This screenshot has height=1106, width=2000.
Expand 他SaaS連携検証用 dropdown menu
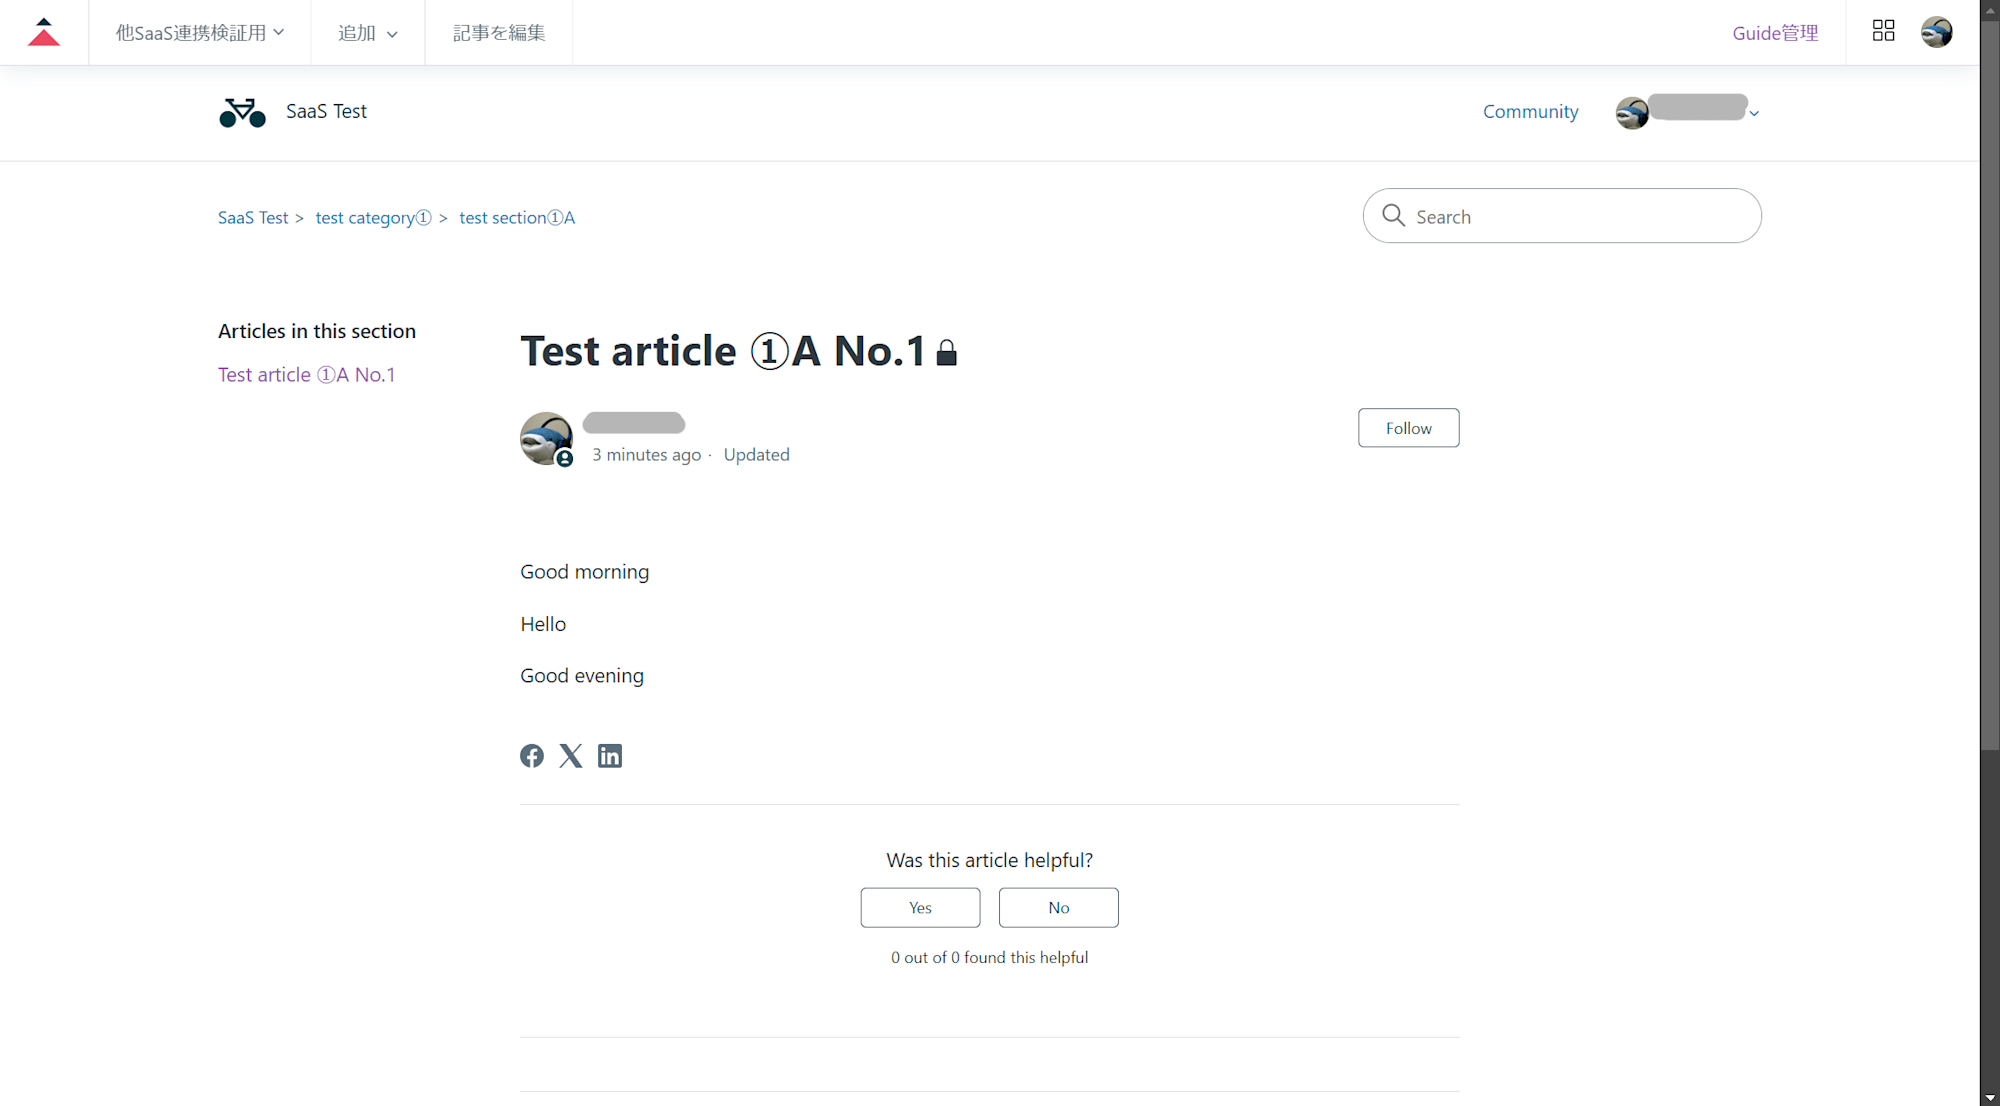pyautogui.click(x=201, y=31)
